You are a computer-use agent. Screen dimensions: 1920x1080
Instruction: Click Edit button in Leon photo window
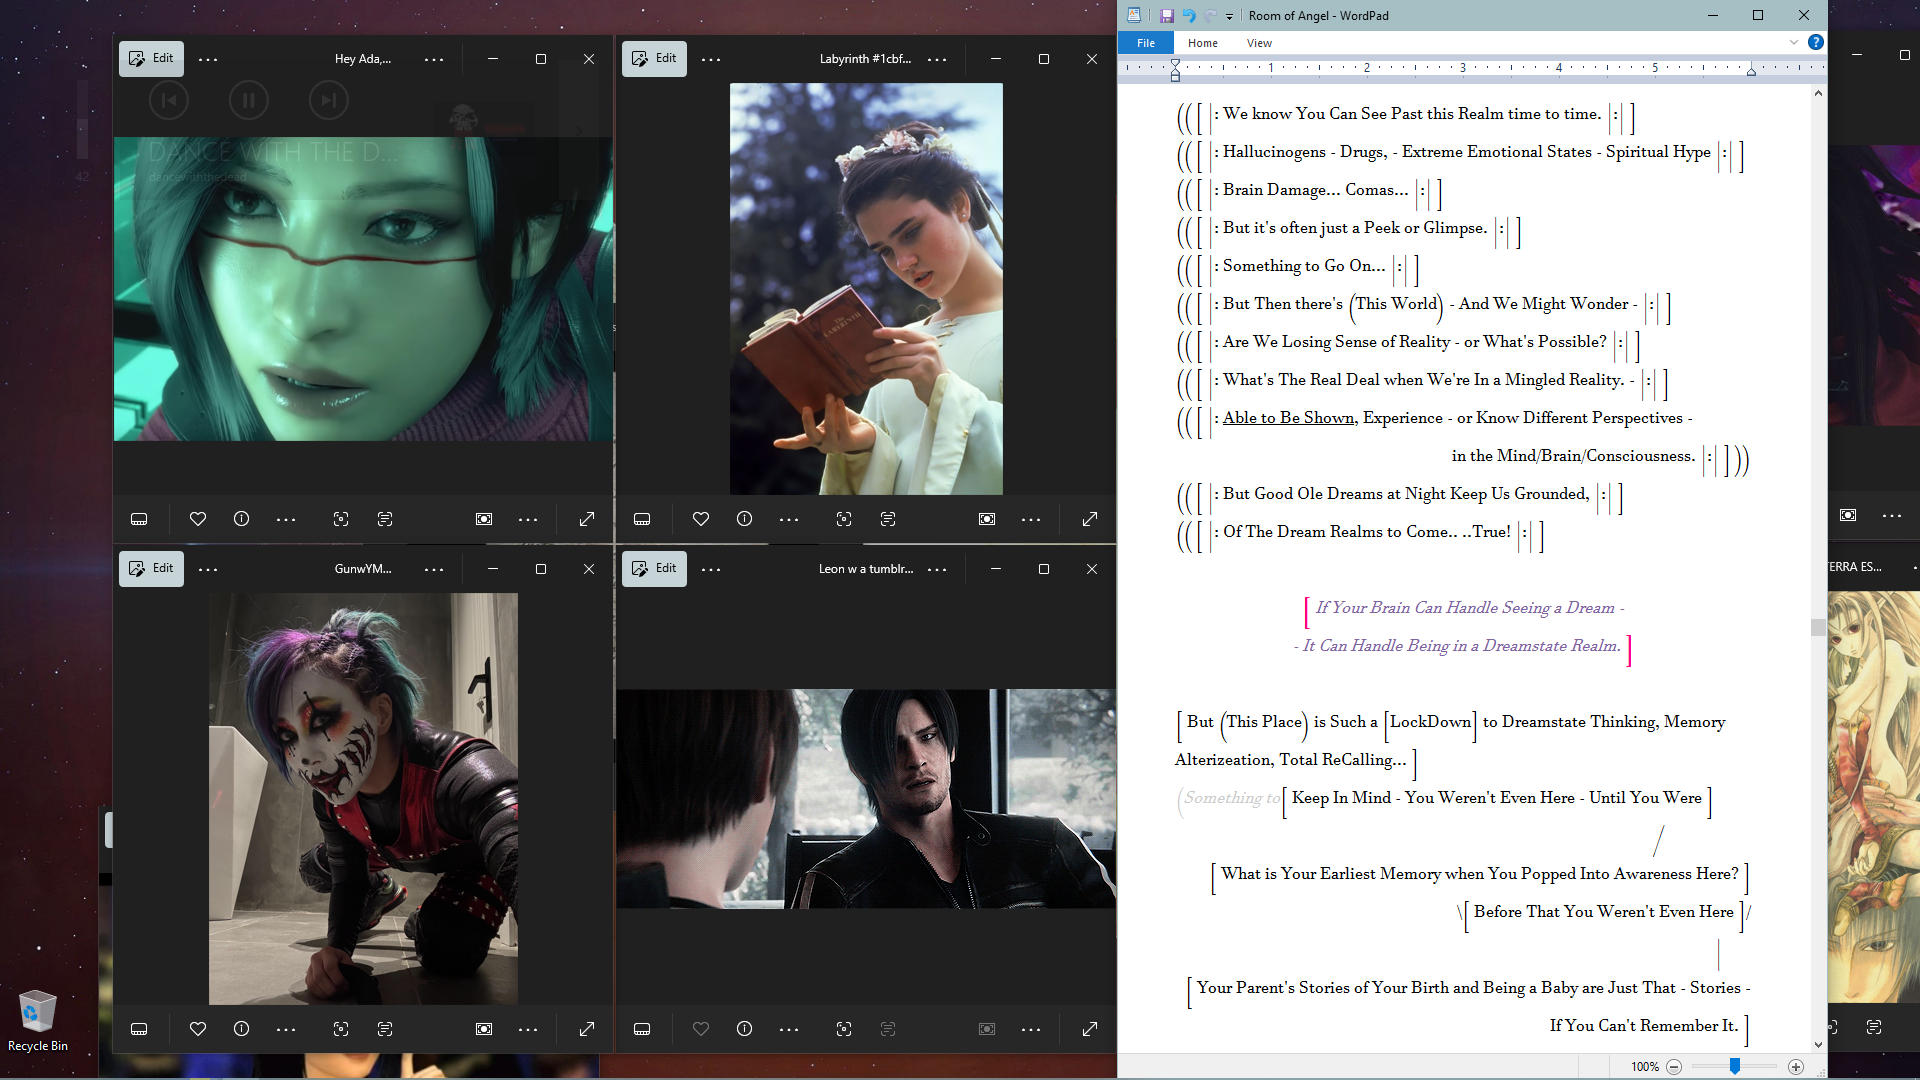pos(655,569)
